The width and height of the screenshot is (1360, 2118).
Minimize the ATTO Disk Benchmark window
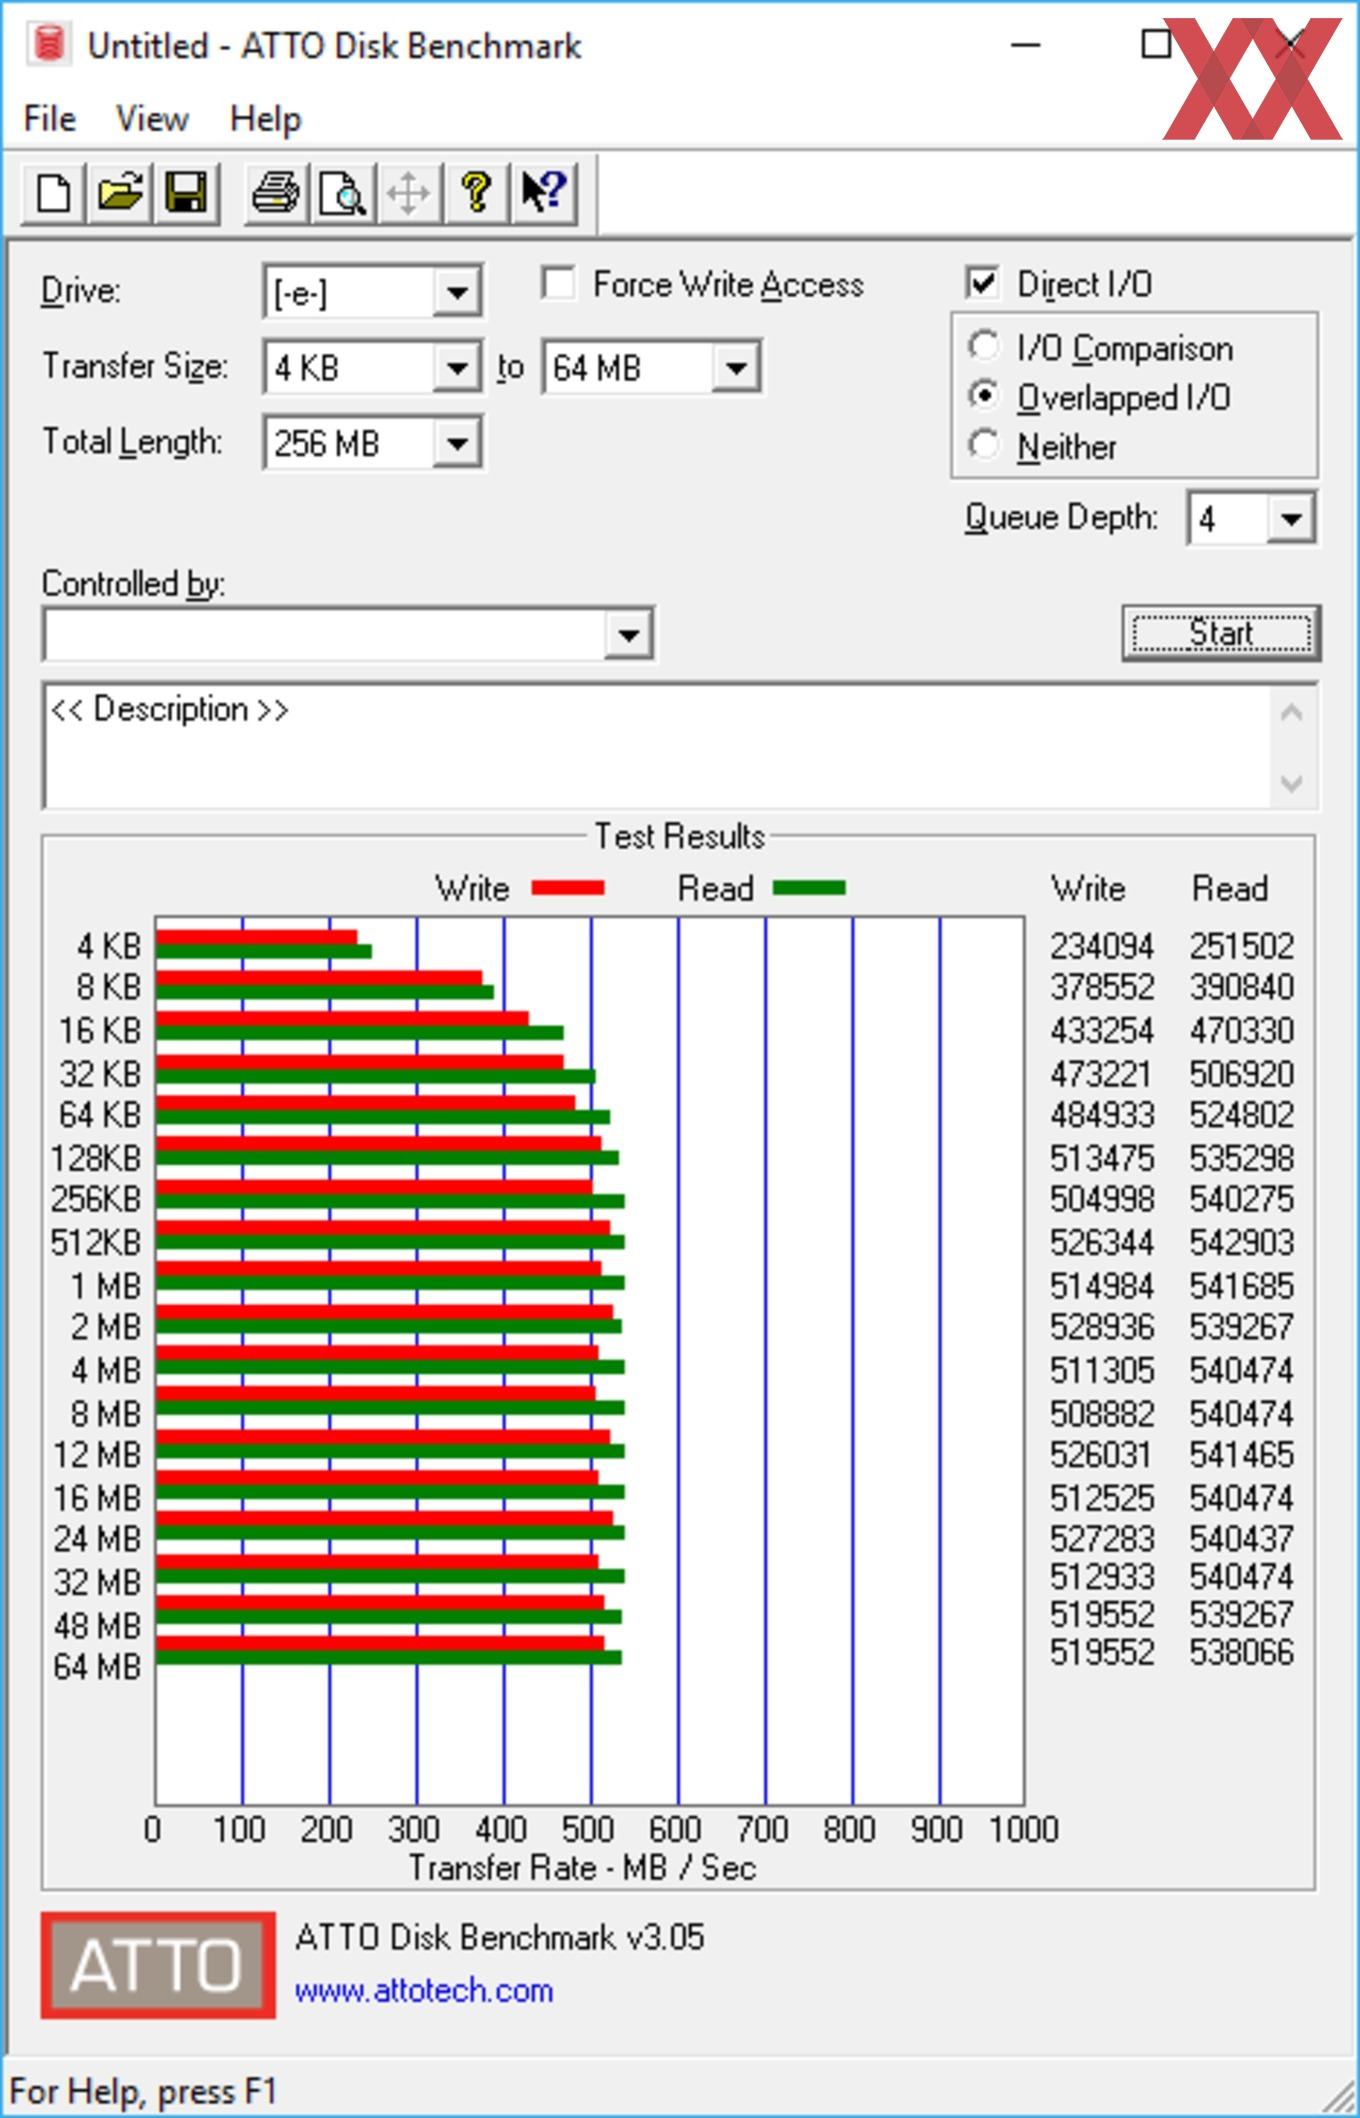(x=1026, y=45)
